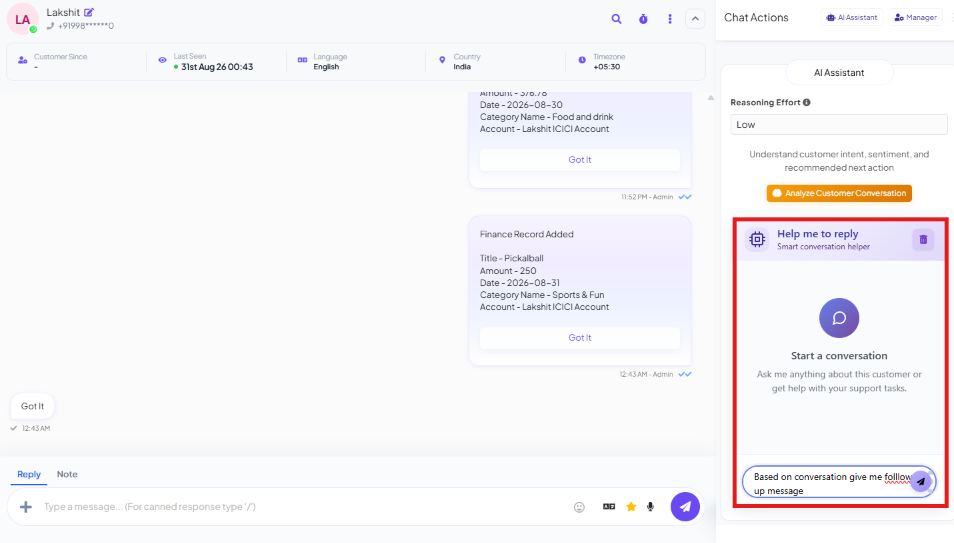The width and height of the screenshot is (954, 543).
Task: Click the Customer Since person icon
Action: pyautogui.click(x=23, y=60)
